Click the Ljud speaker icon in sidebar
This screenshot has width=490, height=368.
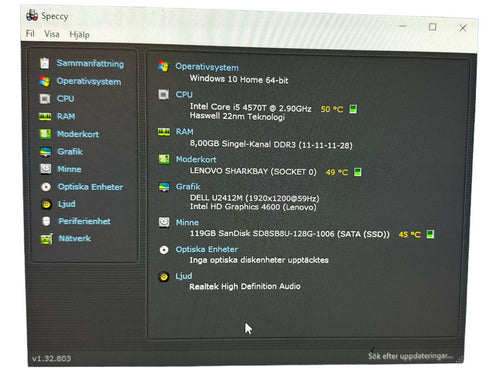point(46,204)
